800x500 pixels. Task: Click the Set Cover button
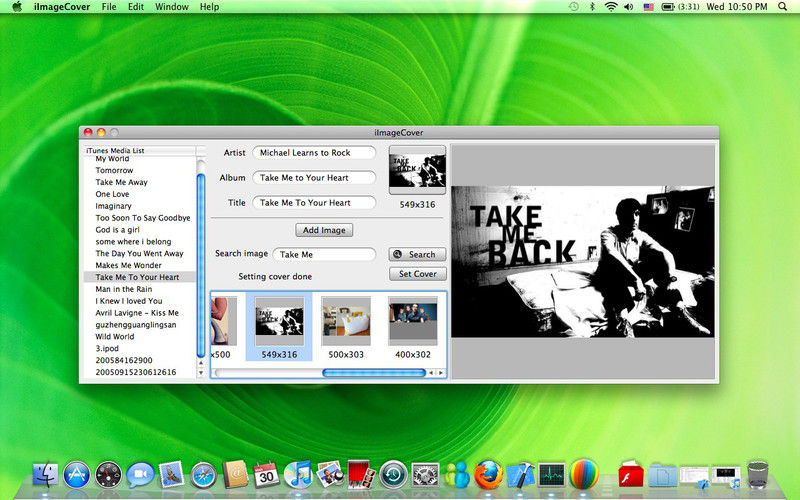pos(417,274)
